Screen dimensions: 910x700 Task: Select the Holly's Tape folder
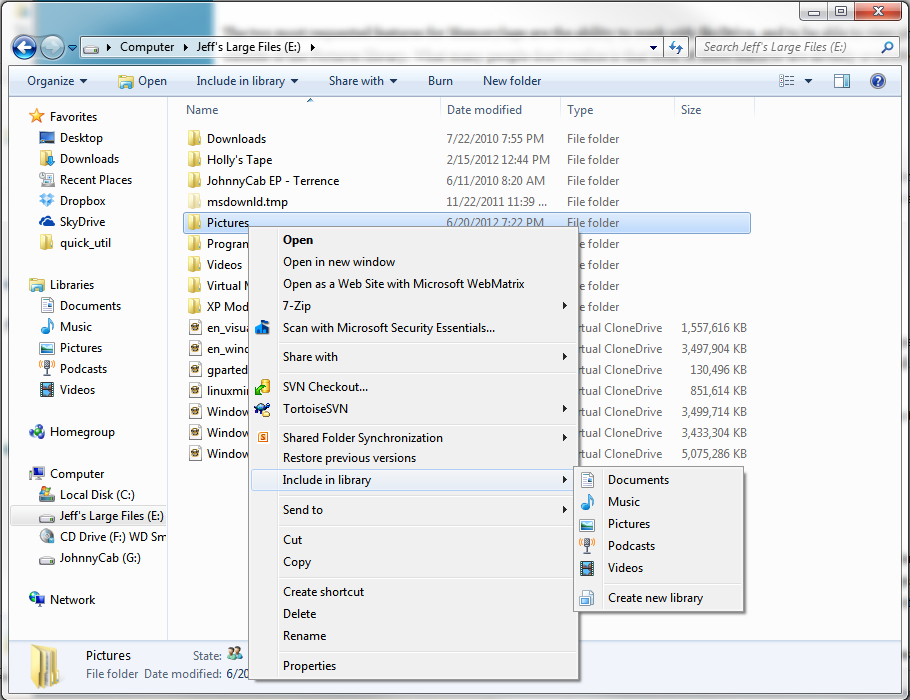(x=239, y=160)
